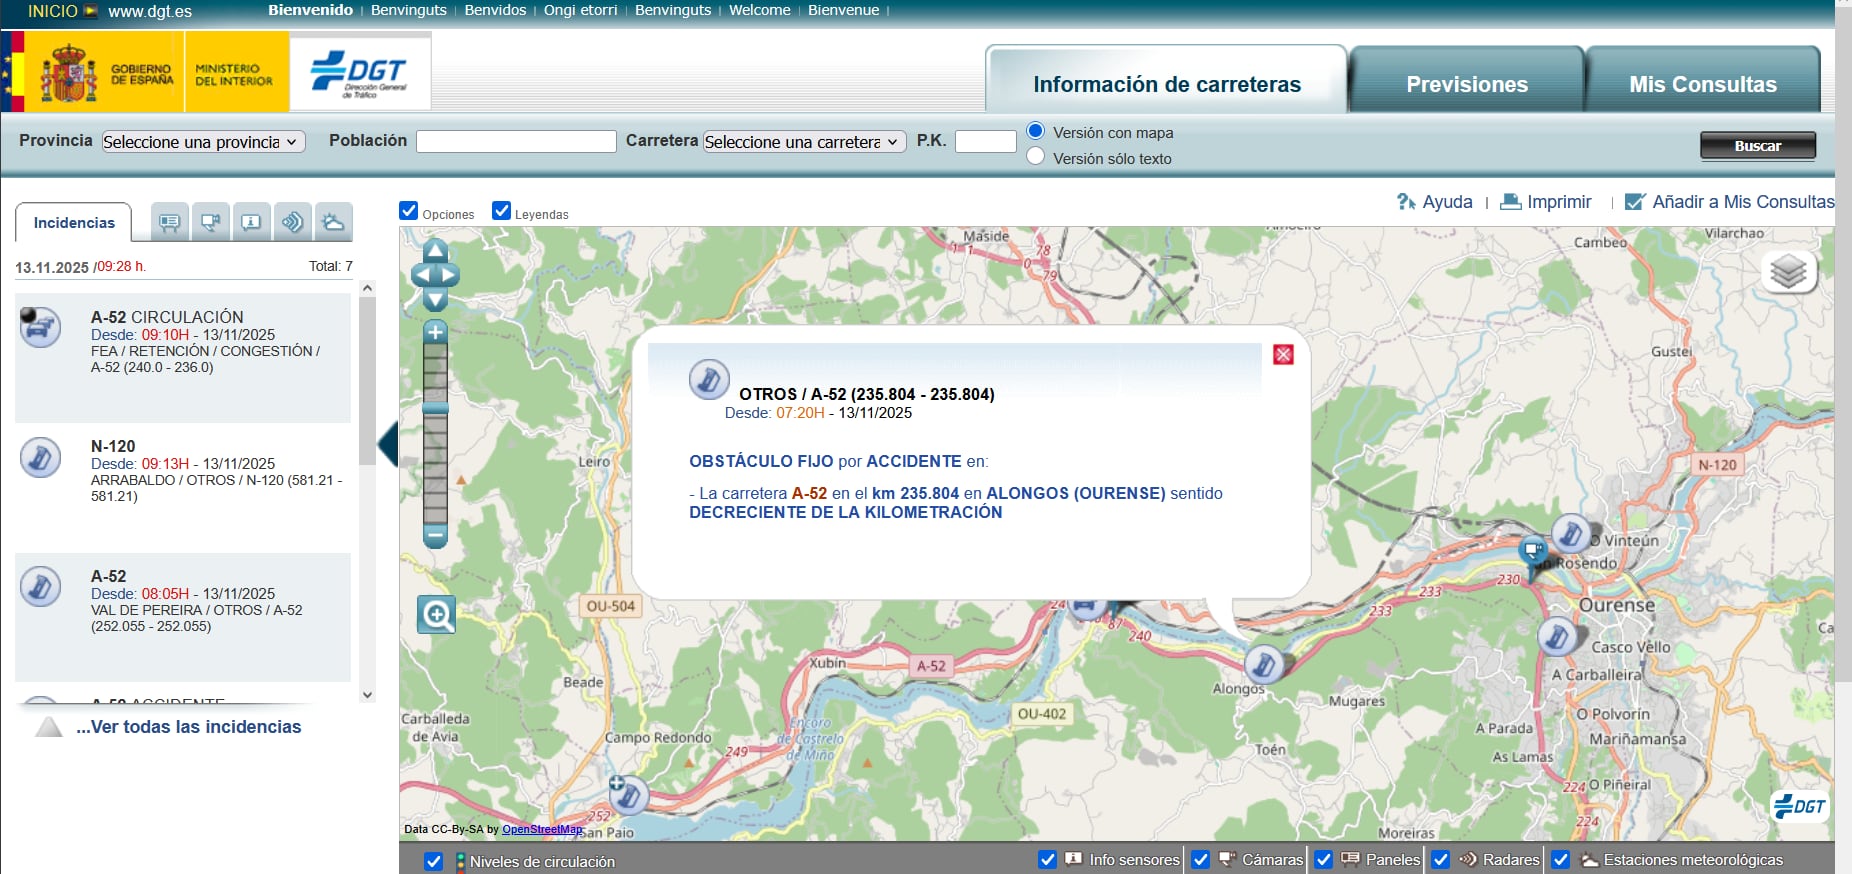The width and height of the screenshot is (1852, 874).
Task: Click the A-52 Val de Pereira icon
Action: pyautogui.click(x=40, y=587)
